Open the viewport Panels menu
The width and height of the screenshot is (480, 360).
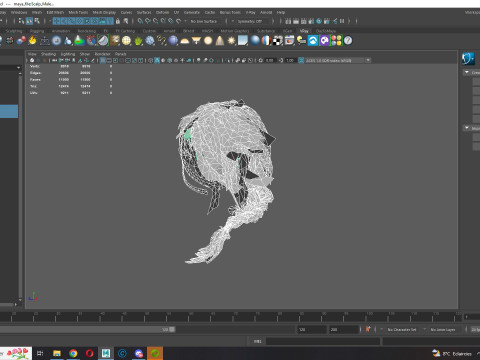[120, 54]
